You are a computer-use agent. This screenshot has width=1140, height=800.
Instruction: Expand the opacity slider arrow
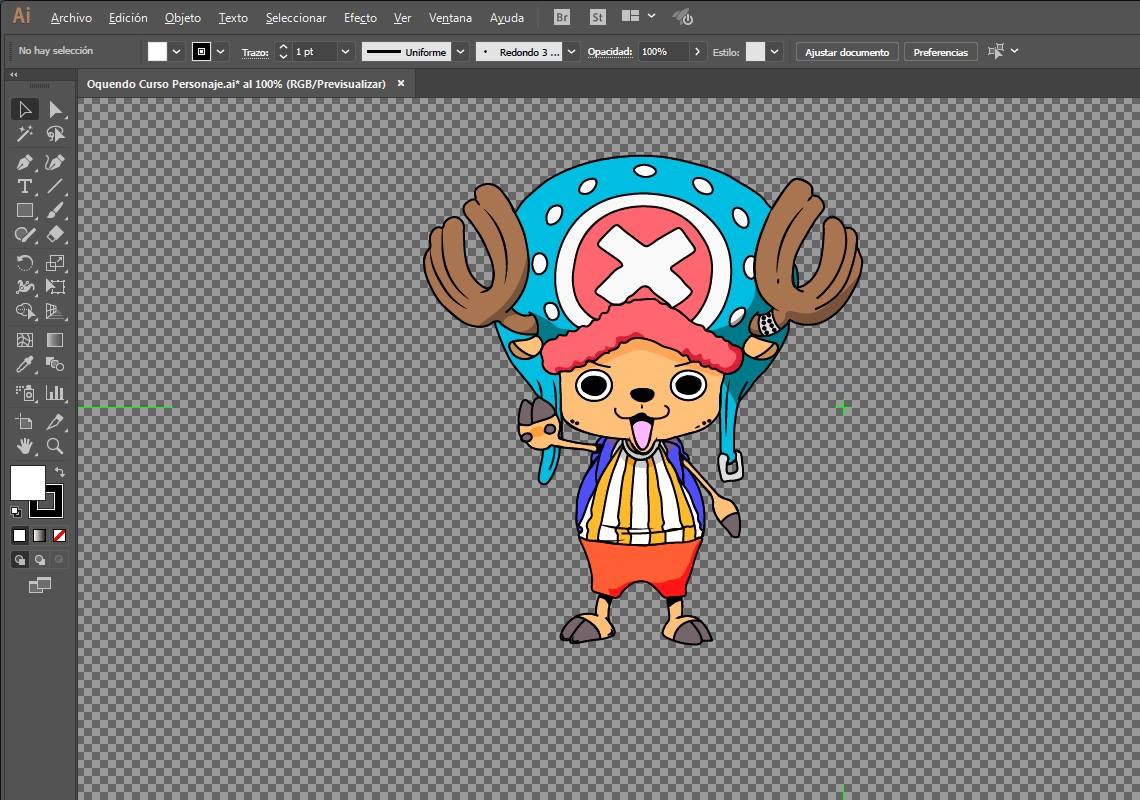(x=697, y=52)
